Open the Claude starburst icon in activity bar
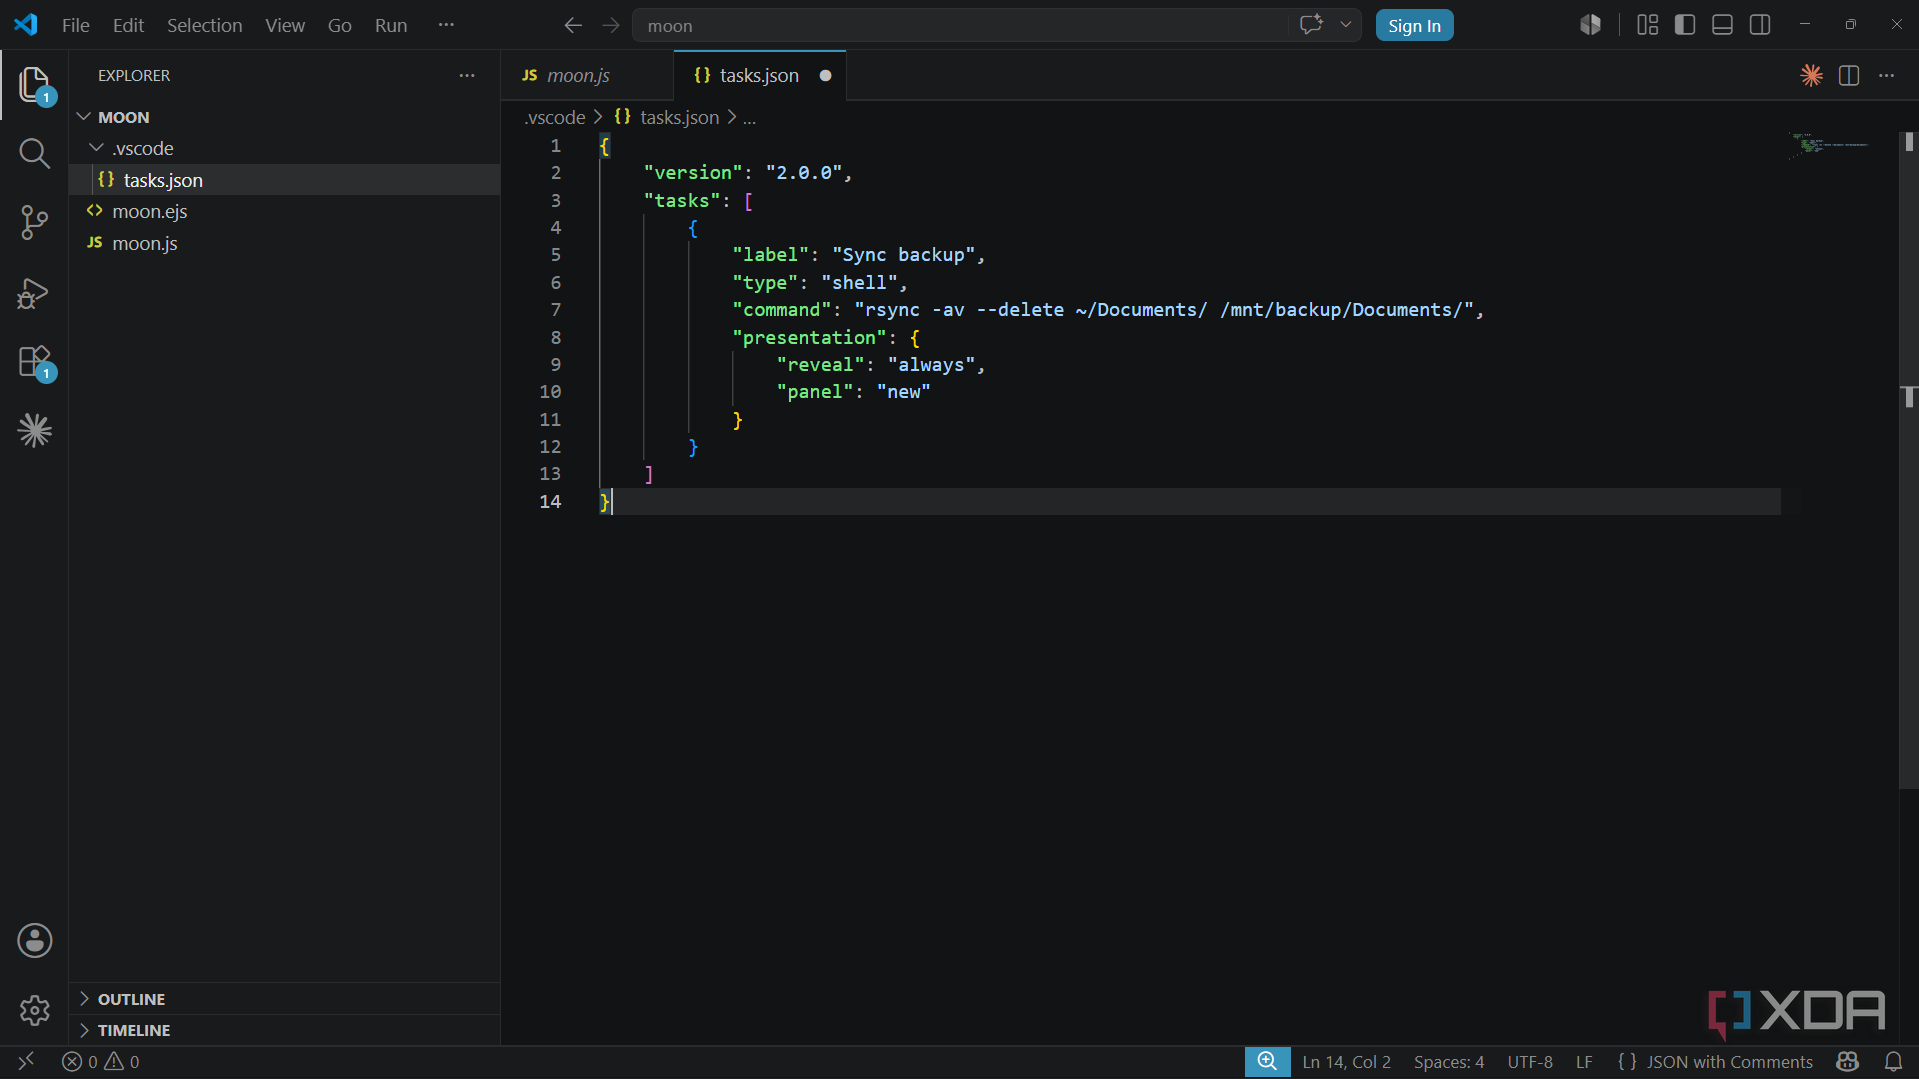Screen dimensions: 1919x1079 point(34,431)
